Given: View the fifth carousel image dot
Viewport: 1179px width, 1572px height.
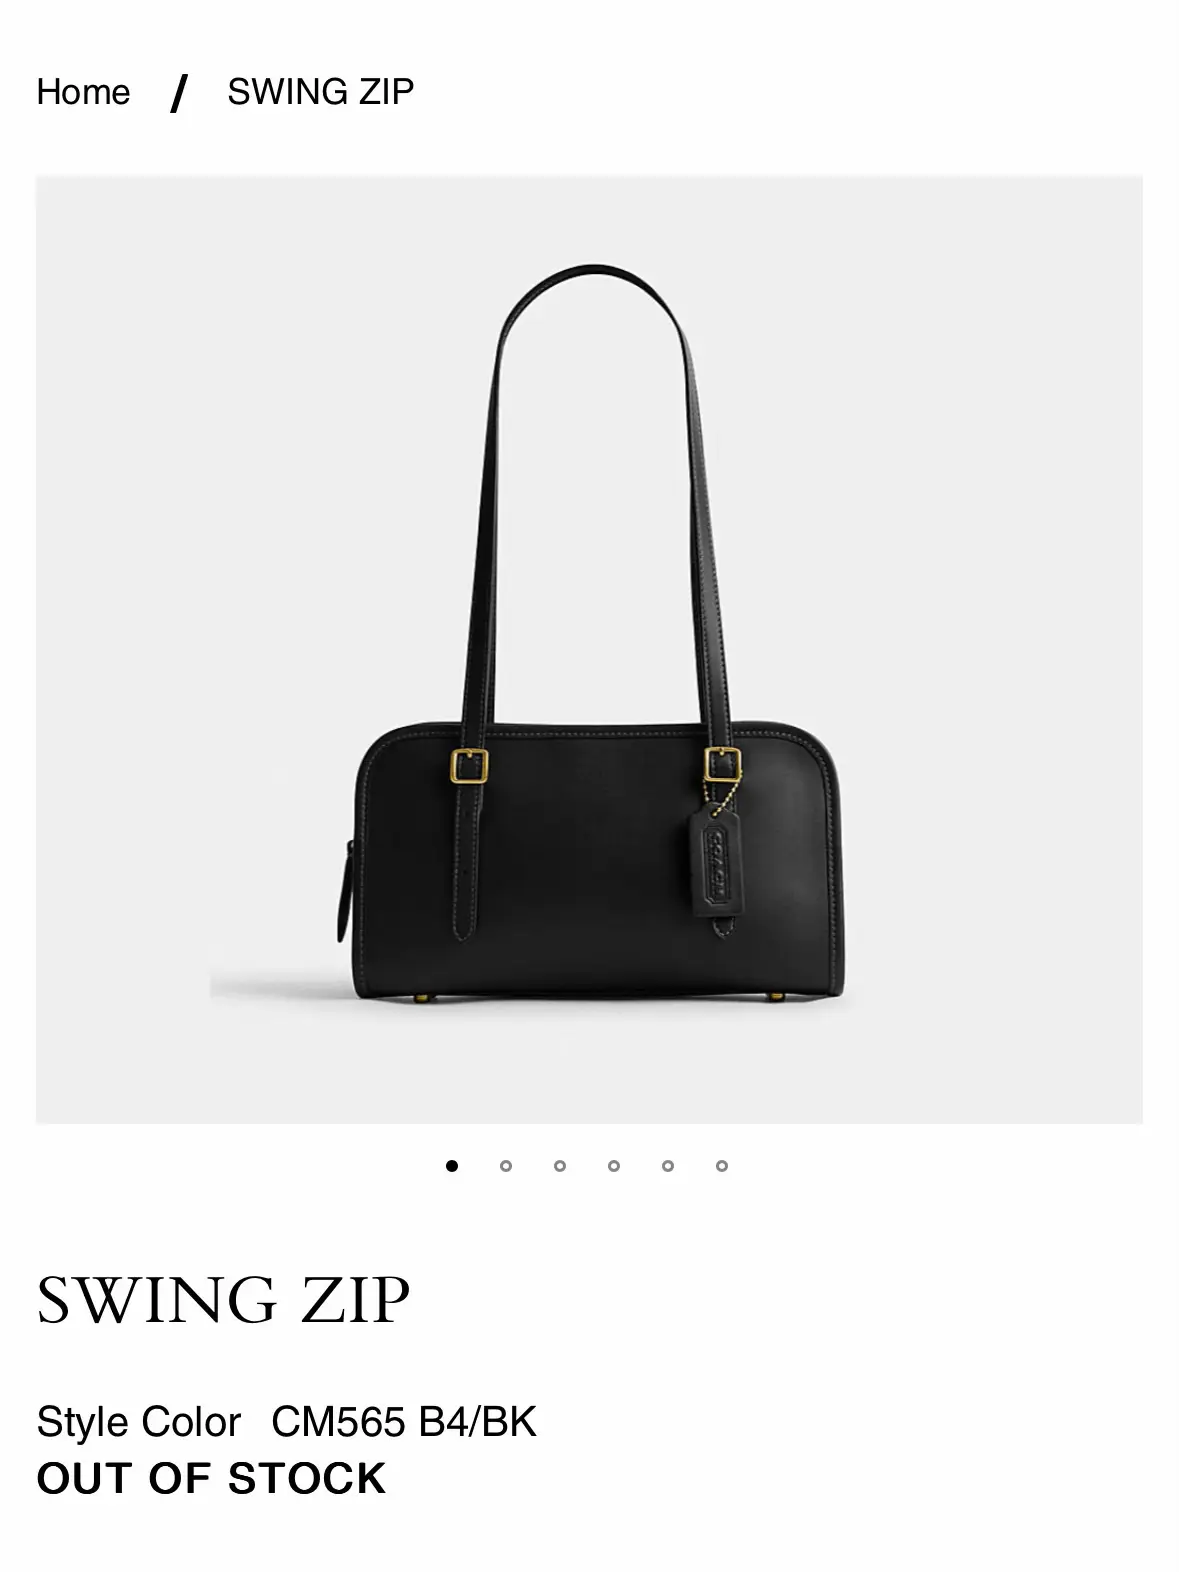Looking at the screenshot, I should click(668, 1165).
